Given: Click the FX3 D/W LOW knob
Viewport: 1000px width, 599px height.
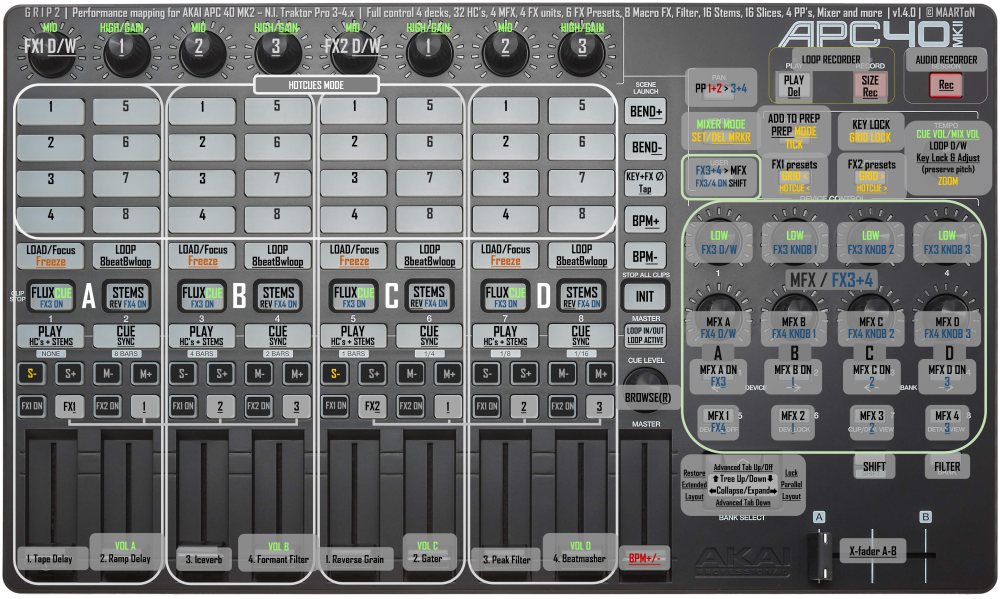Looking at the screenshot, I should [x=719, y=243].
